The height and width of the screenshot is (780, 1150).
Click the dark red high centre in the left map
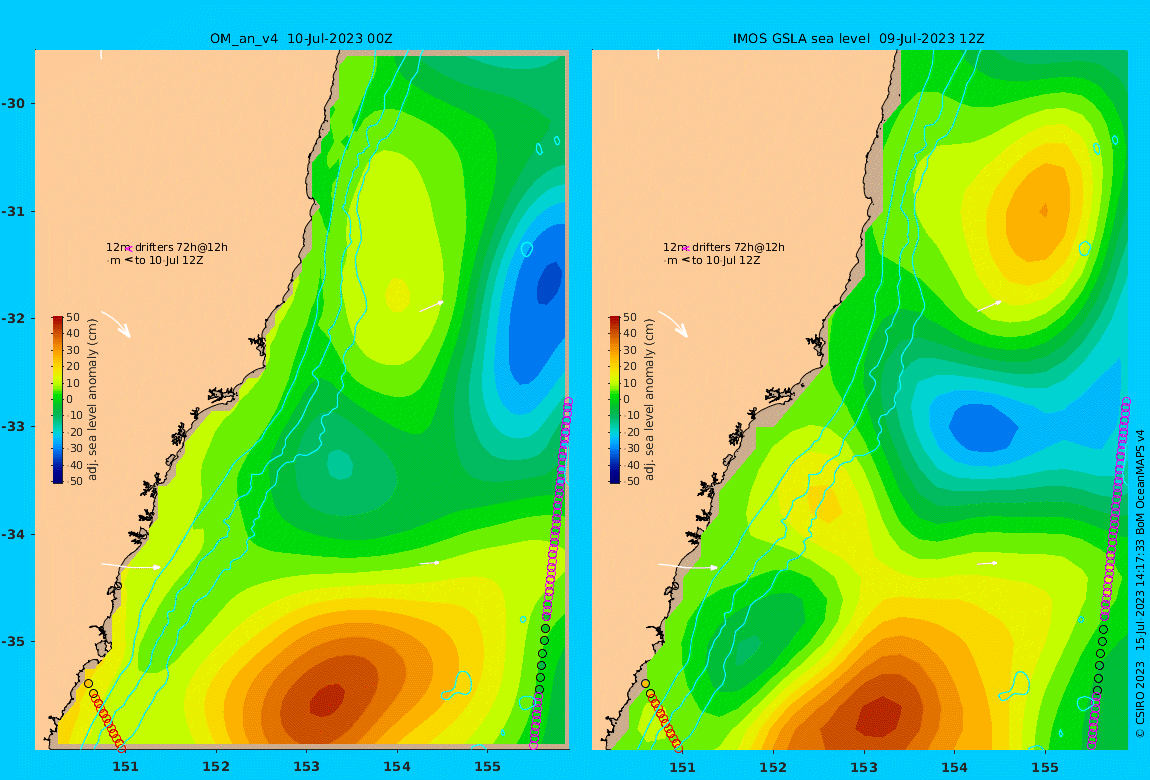click(326, 700)
